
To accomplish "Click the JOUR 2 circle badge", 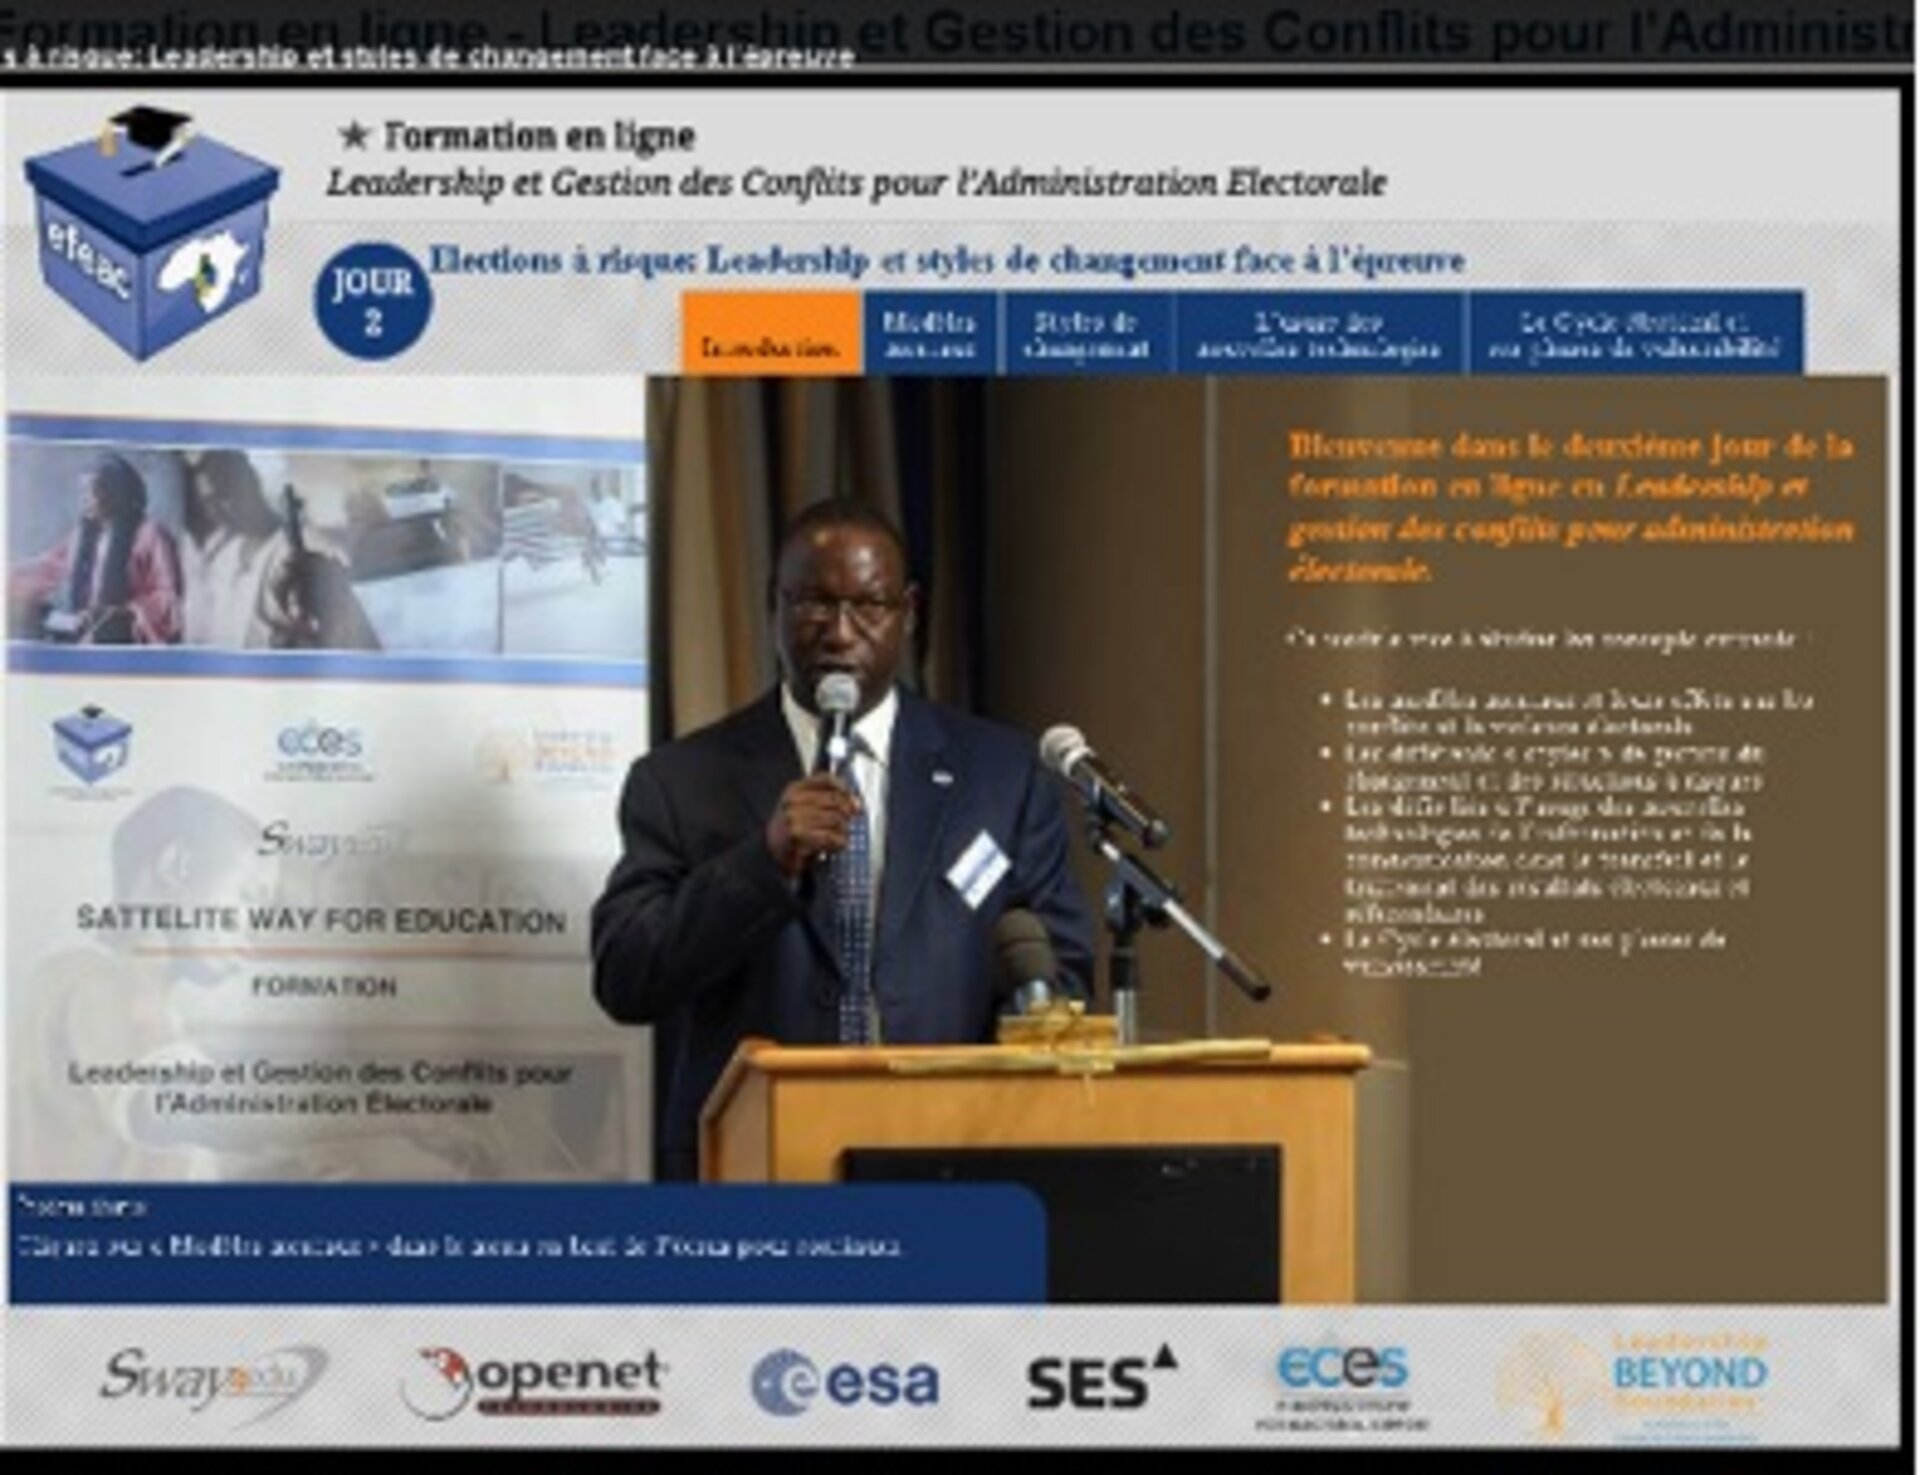I will coord(372,301).
